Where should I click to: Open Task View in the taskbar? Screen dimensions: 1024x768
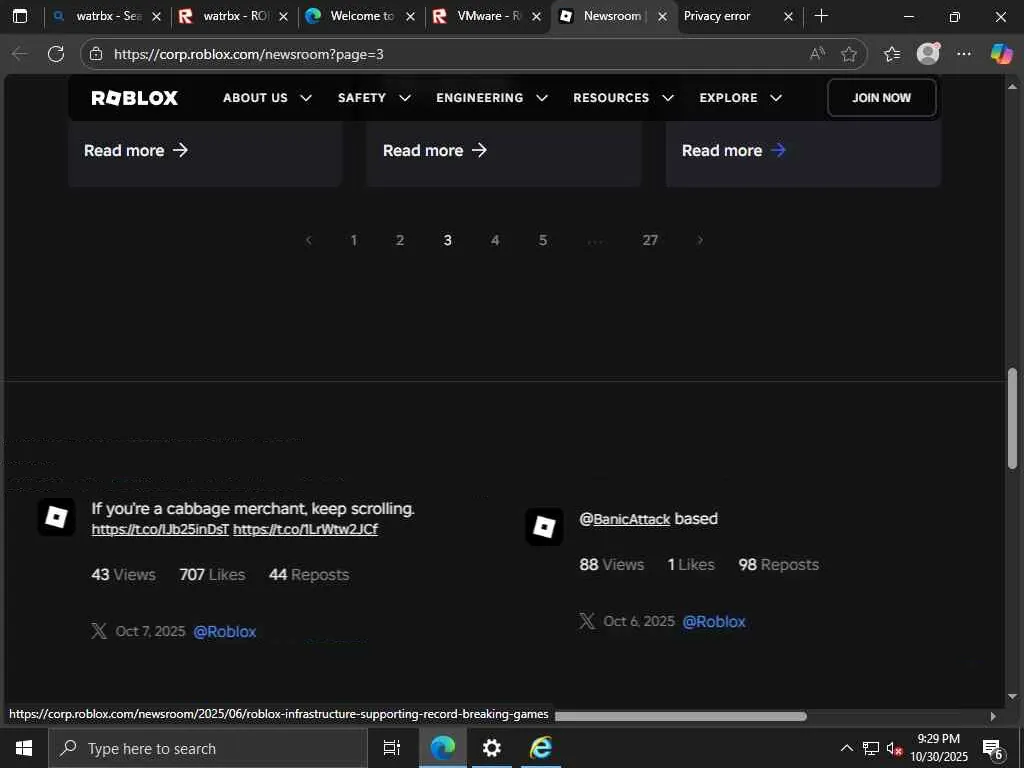(x=392, y=748)
